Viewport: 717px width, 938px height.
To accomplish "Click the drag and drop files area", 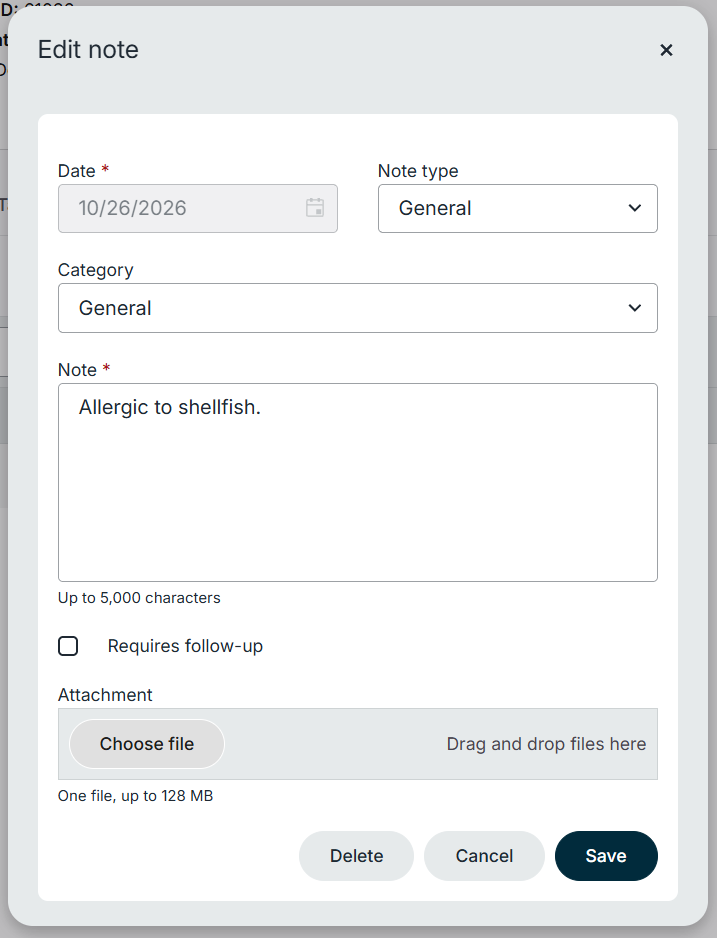I will coord(358,744).
